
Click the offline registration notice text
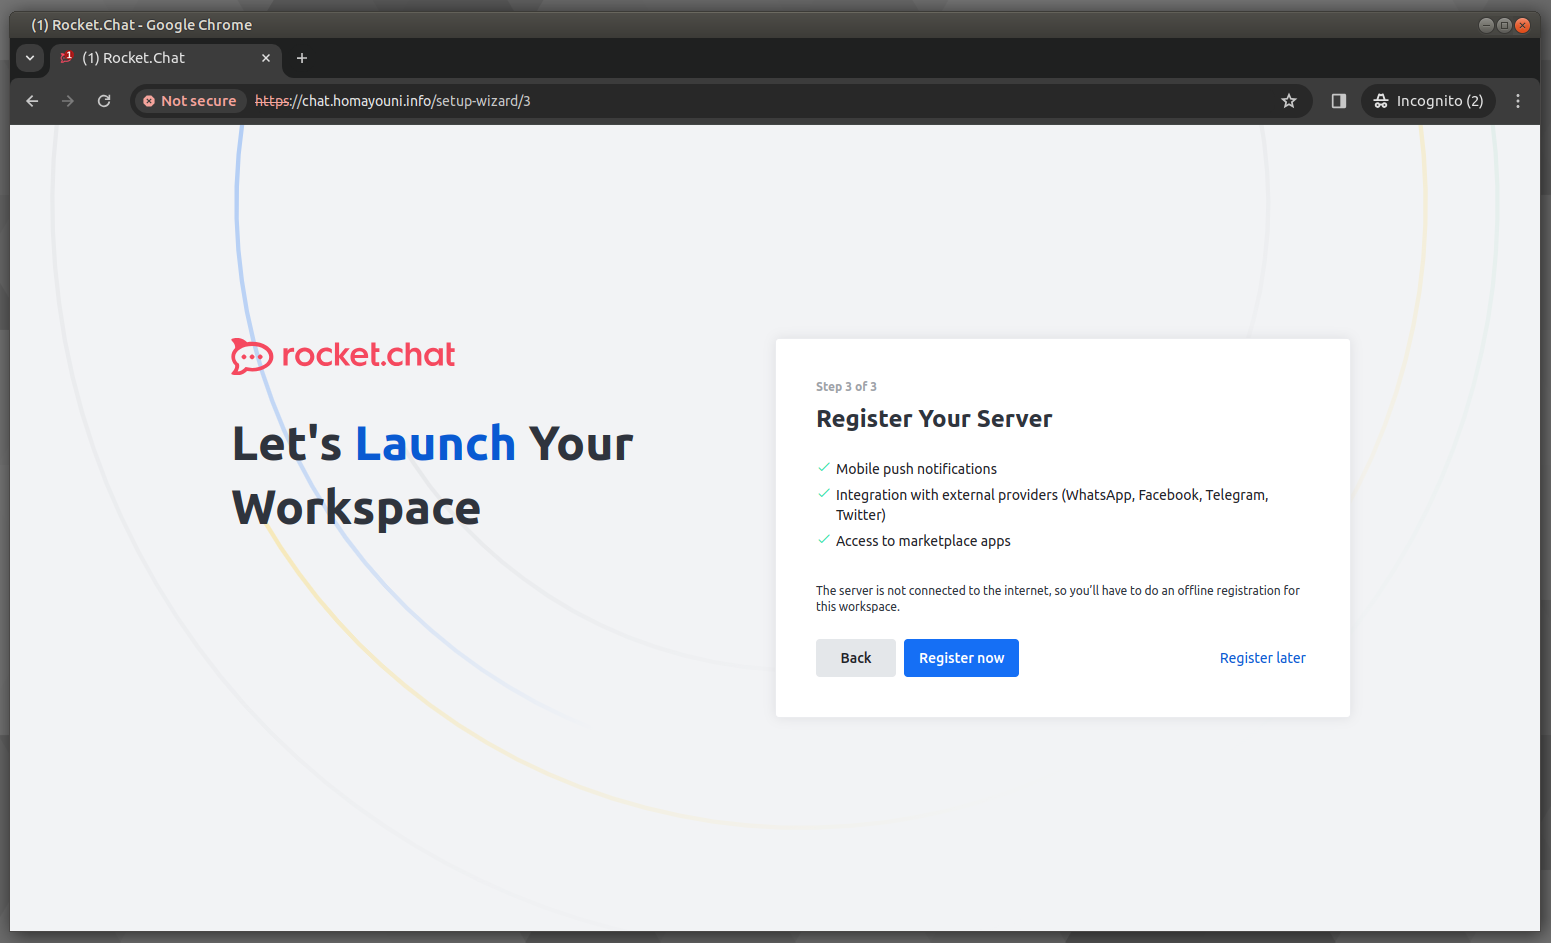(1058, 599)
